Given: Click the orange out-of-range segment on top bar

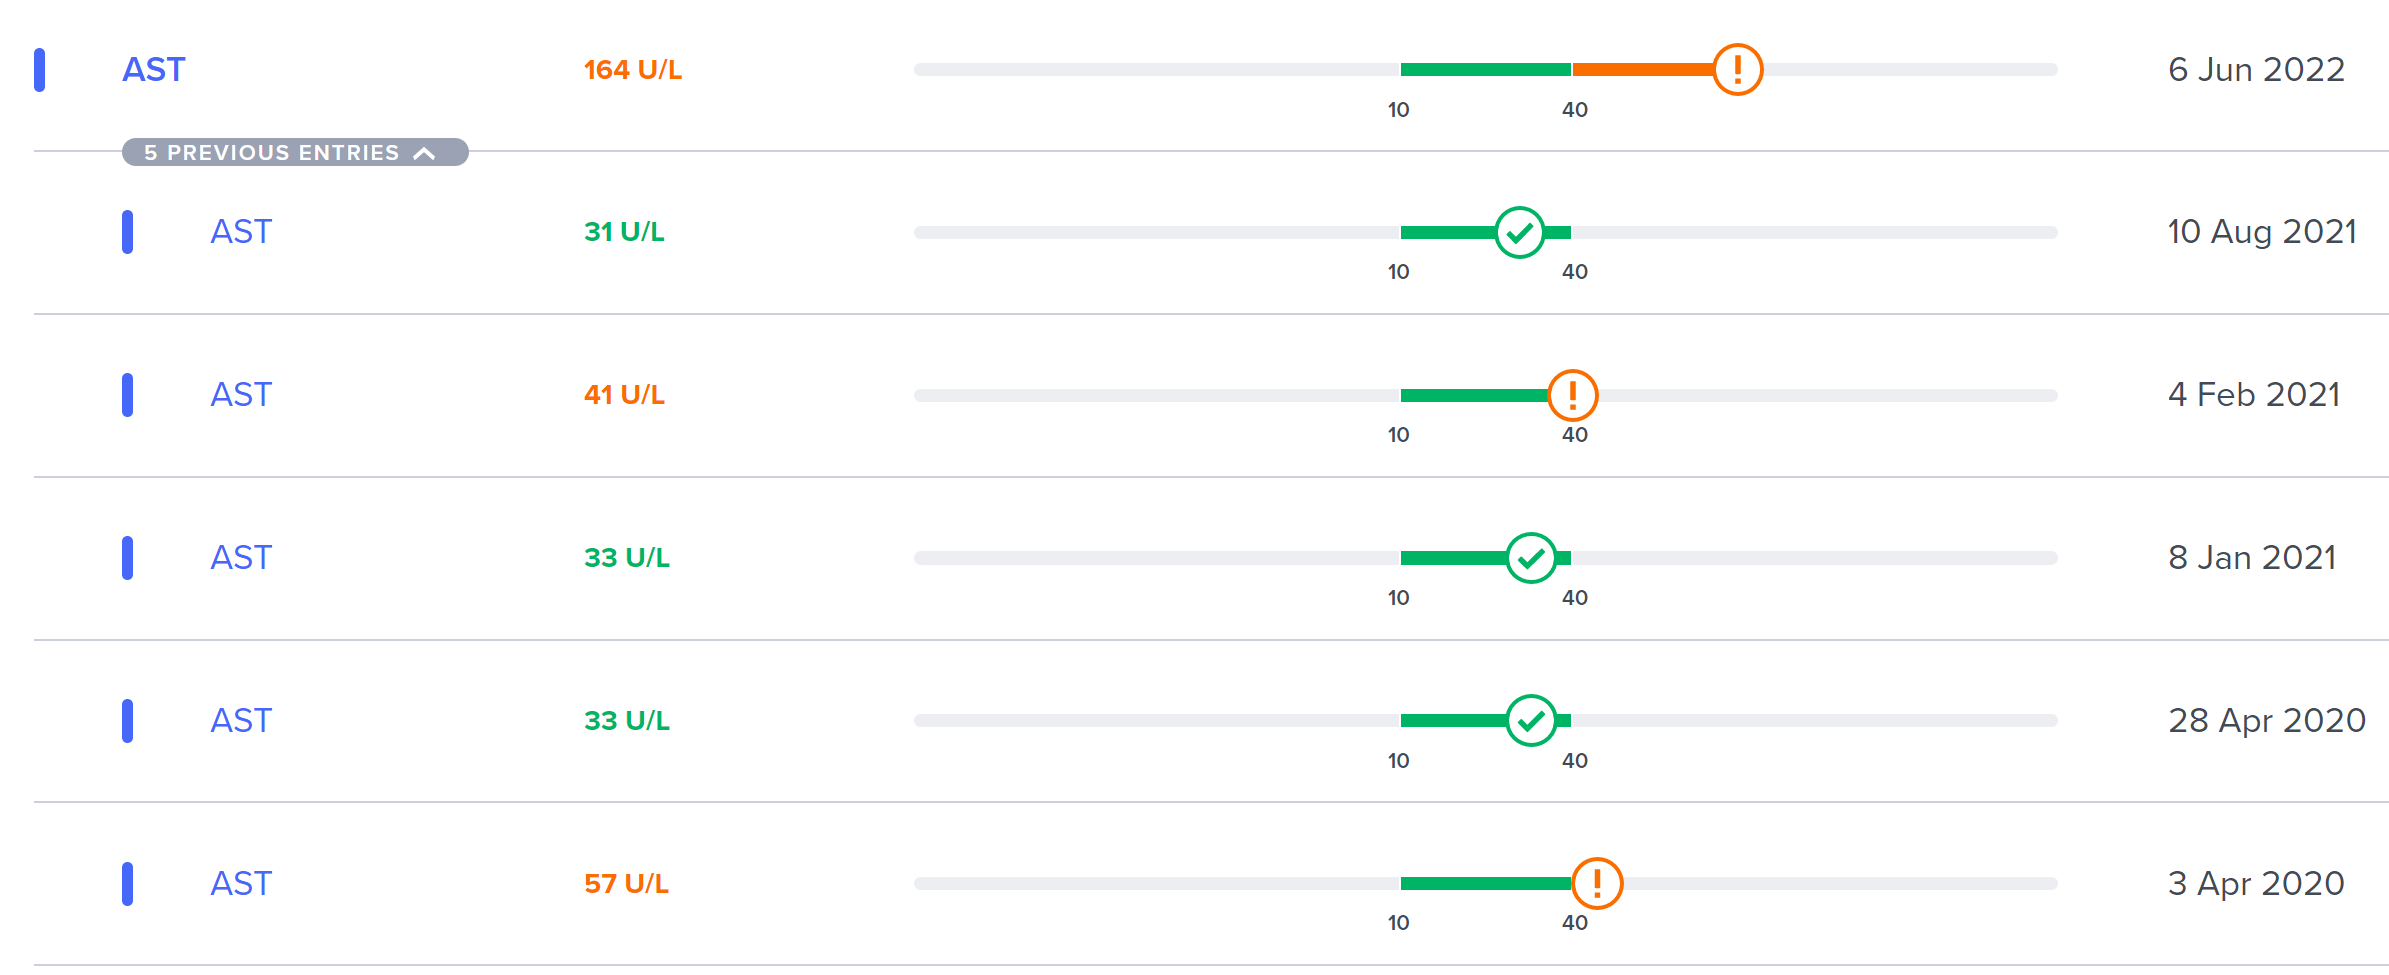Looking at the screenshot, I should pyautogui.click(x=1642, y=70).
